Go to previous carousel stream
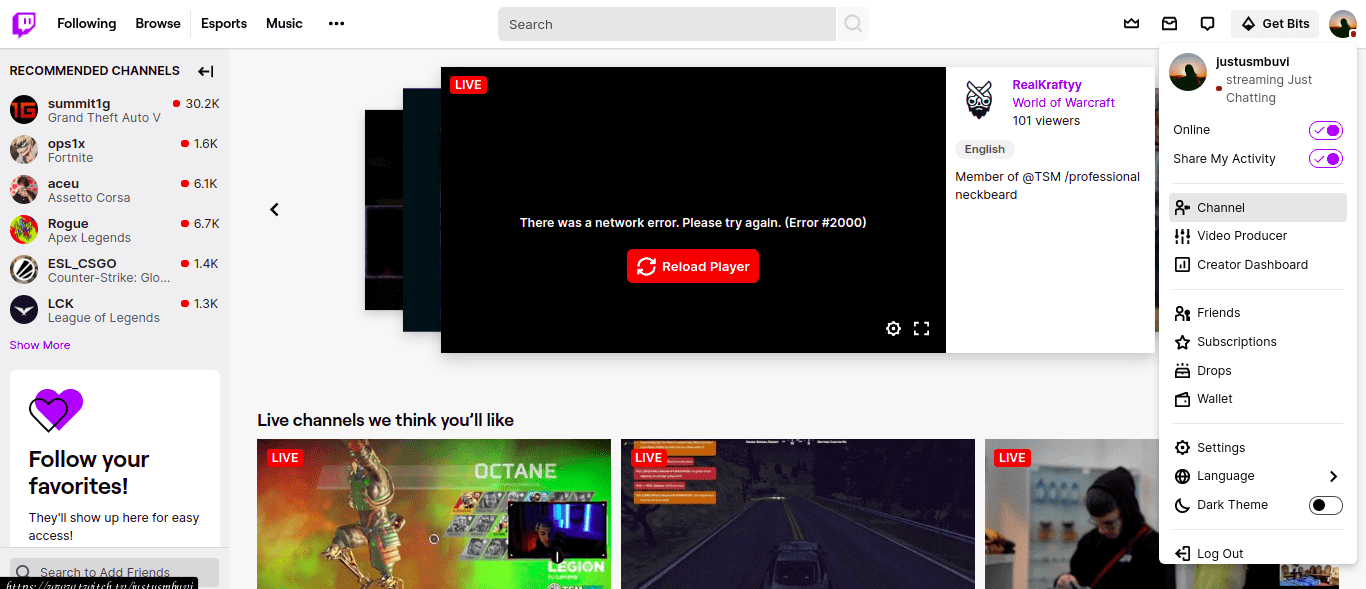 [274, 209]
